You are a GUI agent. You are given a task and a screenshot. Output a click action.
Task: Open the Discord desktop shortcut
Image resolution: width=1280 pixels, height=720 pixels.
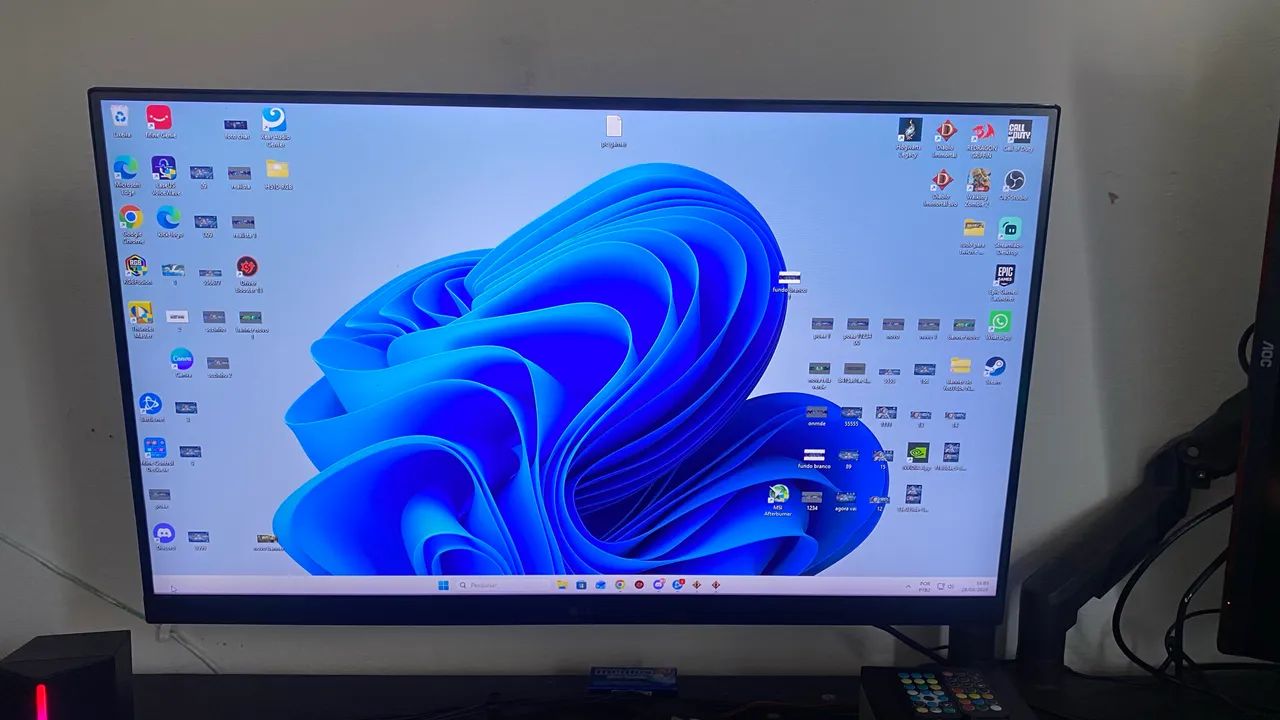tap(164, 537)
